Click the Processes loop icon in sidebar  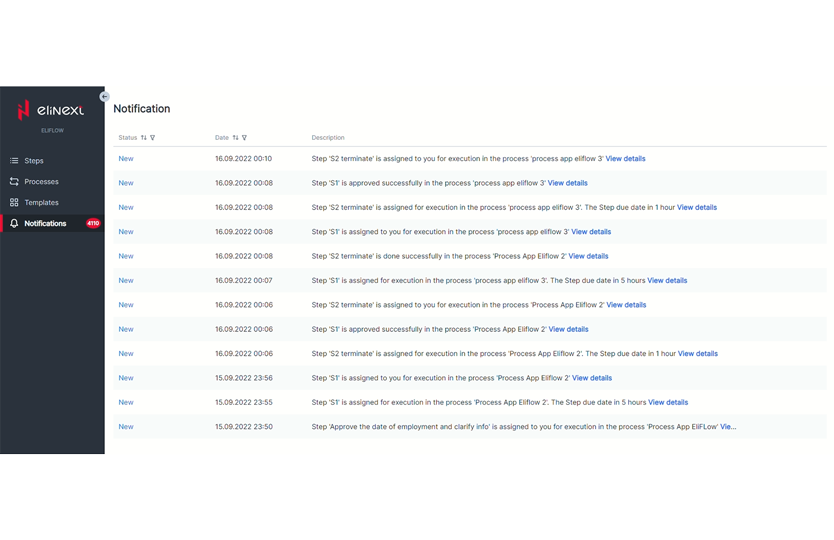pyautogui.click(x=14, y=182)
